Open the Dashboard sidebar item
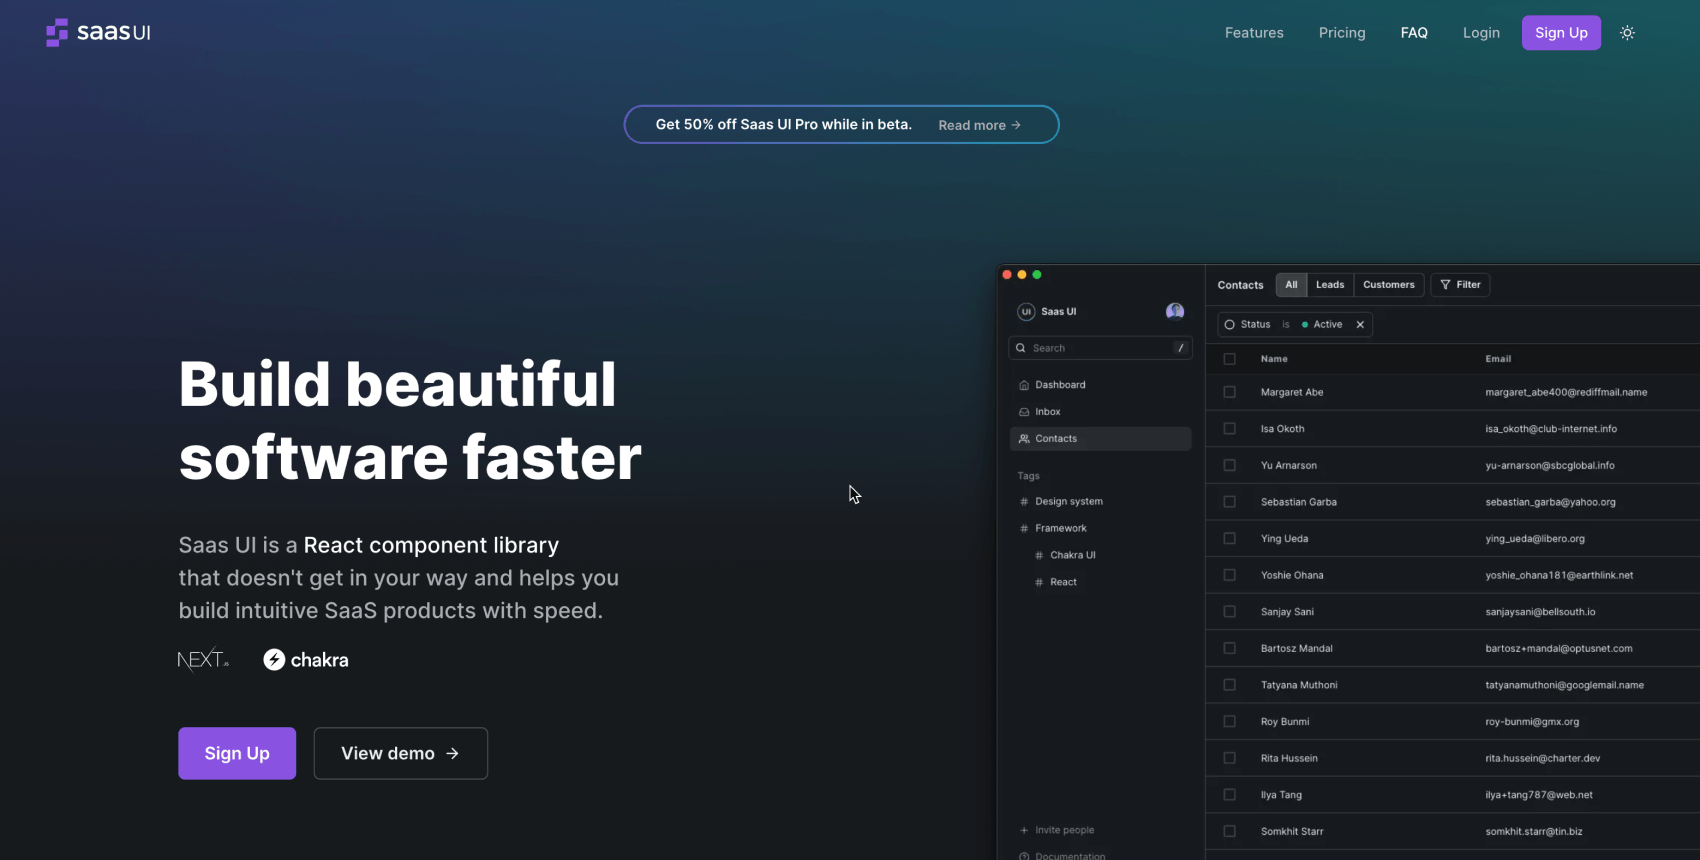This screenshot has height=860, width=1700. click(x=1059, y=385)
